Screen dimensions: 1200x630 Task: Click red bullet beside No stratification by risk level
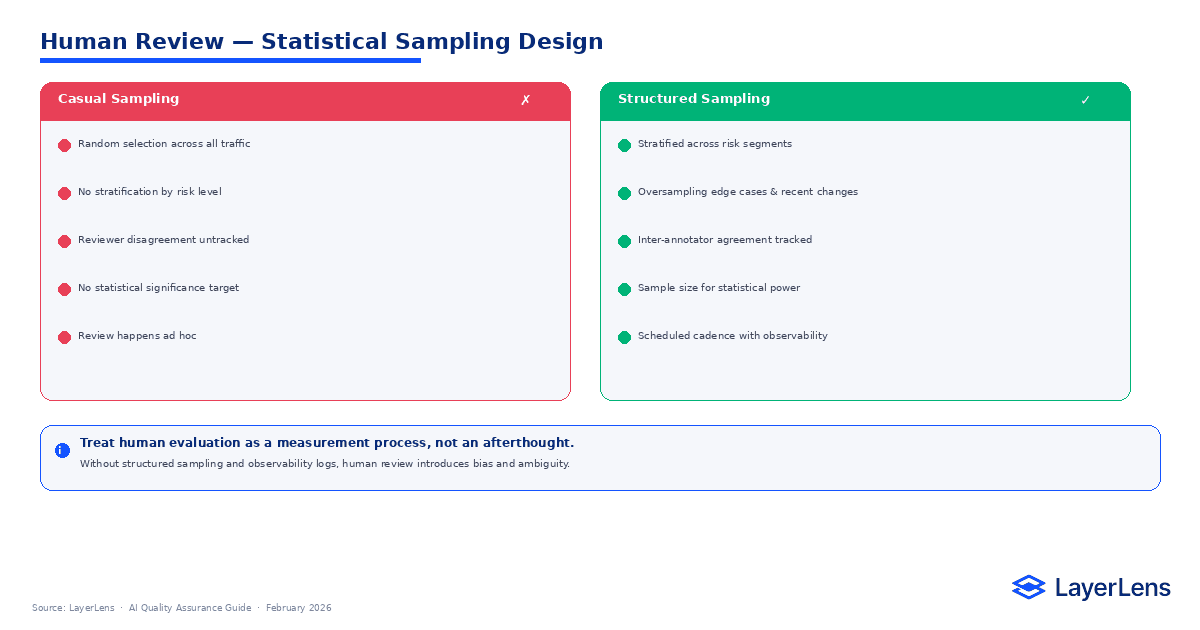[x=64, y=193]
